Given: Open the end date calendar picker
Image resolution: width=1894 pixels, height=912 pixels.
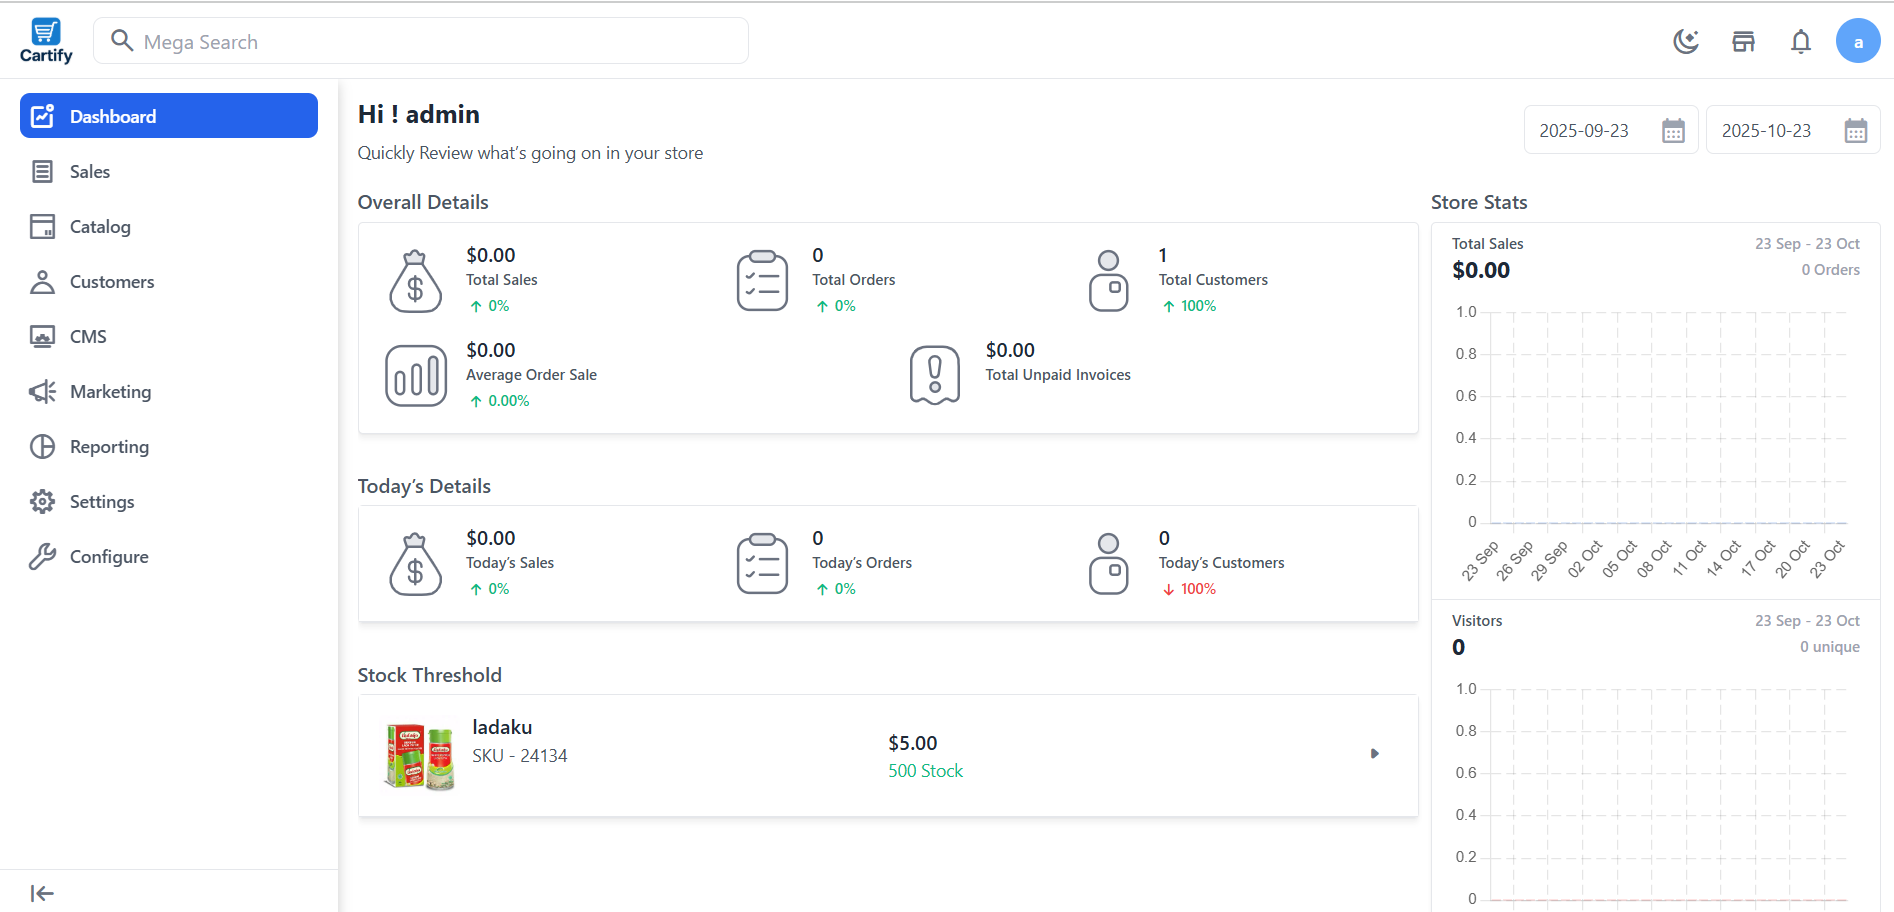Looking at the screenshot, I should point(1856,130).
